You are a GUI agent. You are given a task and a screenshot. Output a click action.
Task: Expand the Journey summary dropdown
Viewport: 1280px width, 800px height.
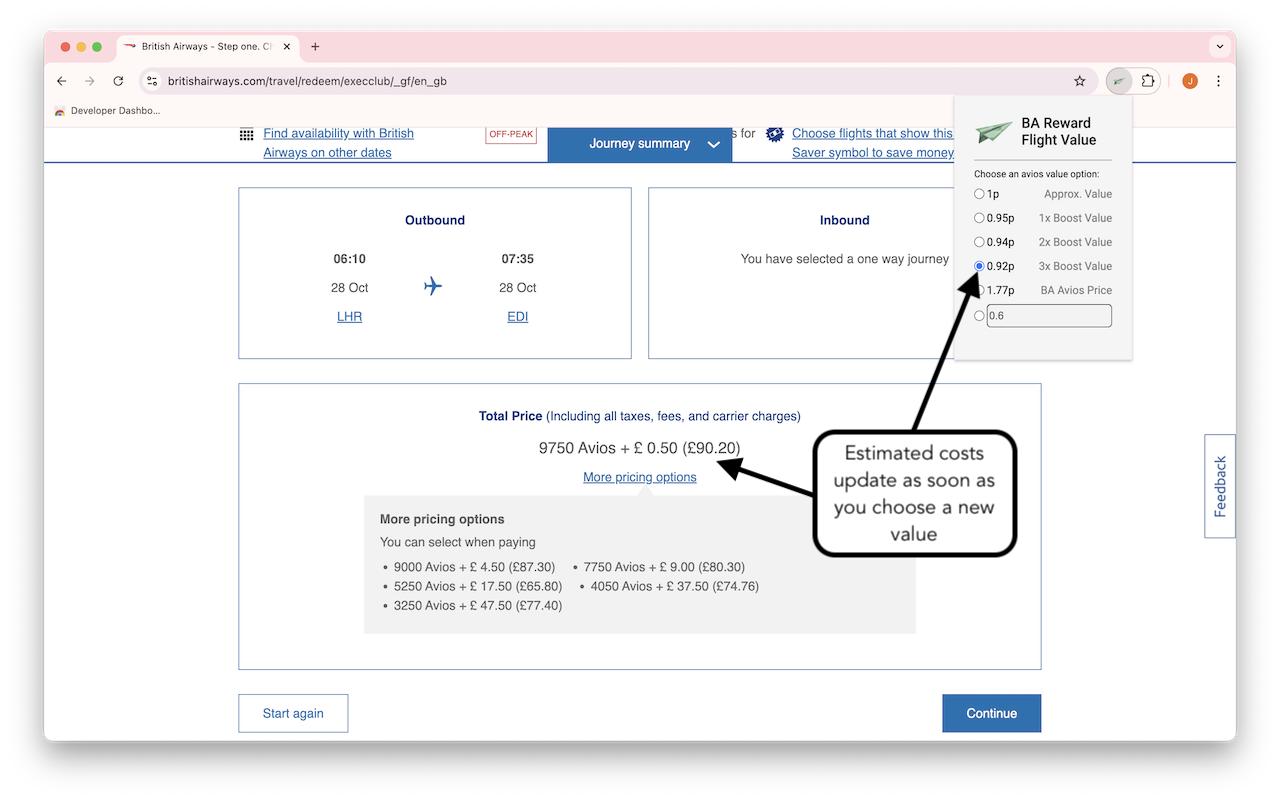(x=640, y=144)
